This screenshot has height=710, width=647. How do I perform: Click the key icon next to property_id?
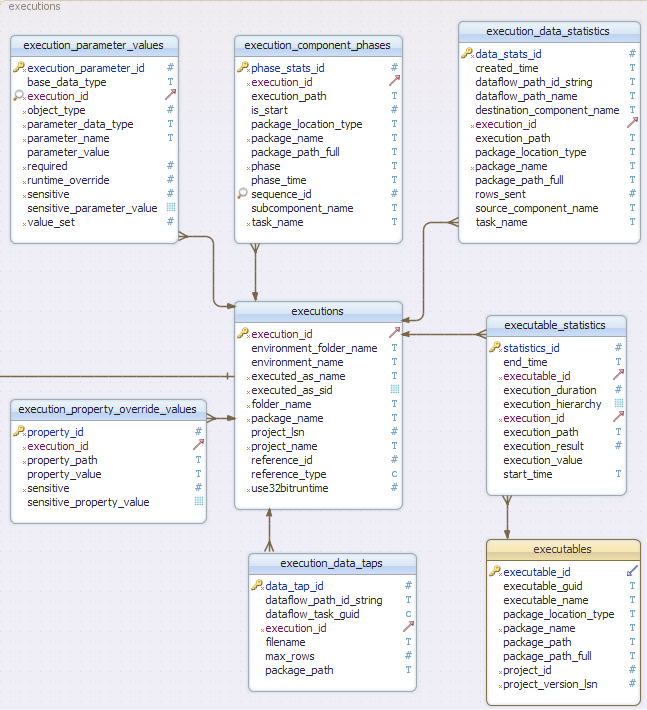click(x=19, y=432)
